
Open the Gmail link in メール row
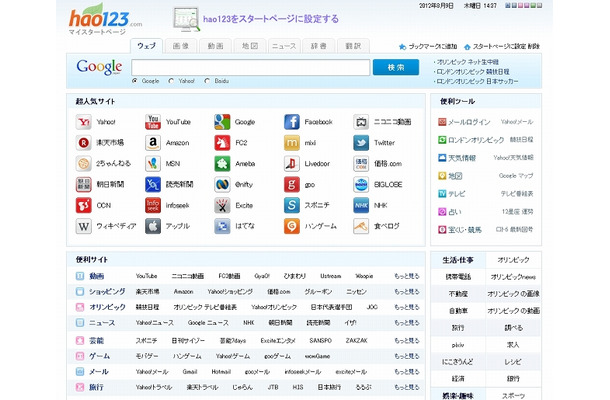point(190,372)
